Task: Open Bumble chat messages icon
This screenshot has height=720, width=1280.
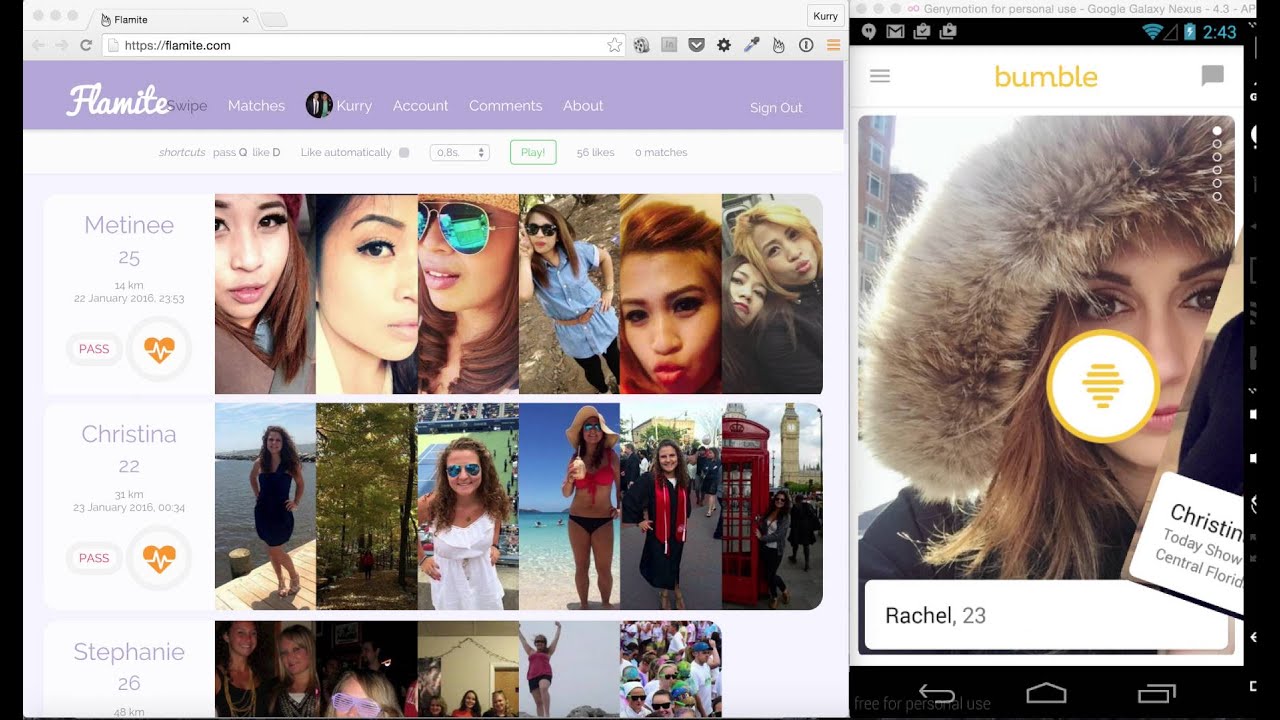Action: [x=1212, y=76]
